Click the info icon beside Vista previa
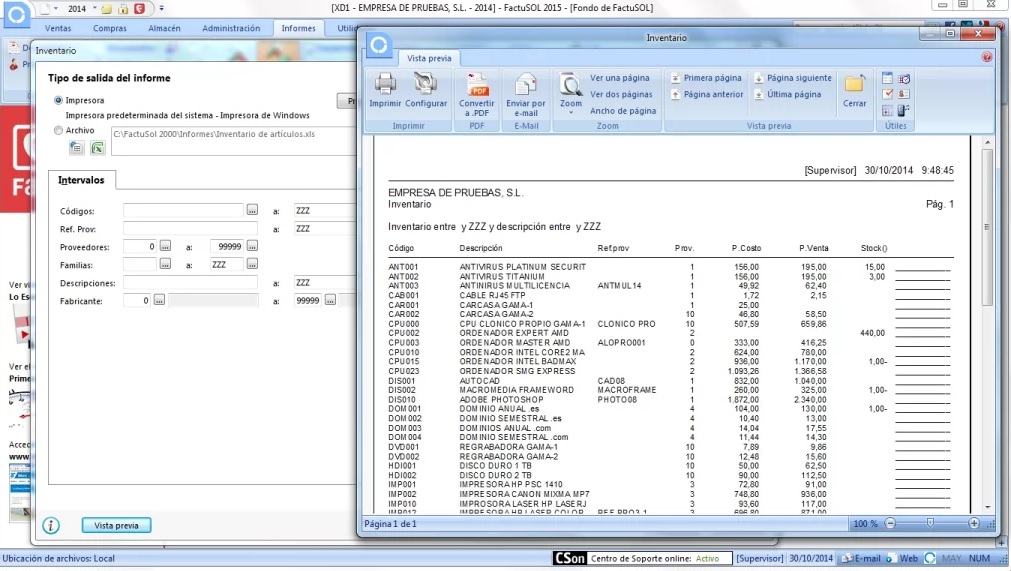The height and width of the screenshot is (571, 1011). (51, 525)
